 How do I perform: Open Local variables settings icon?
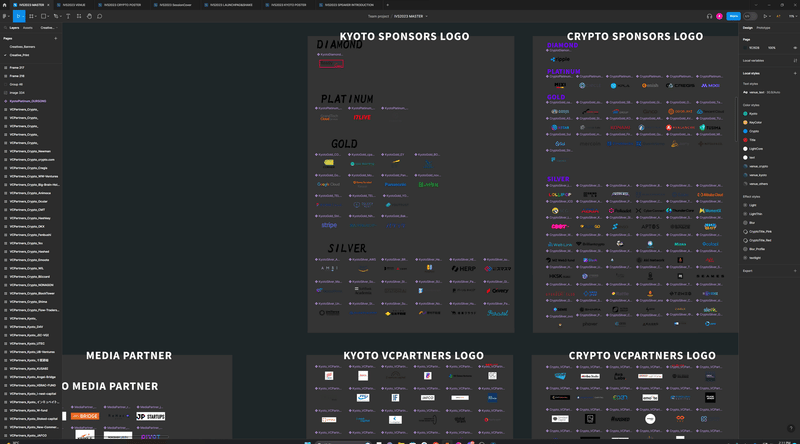pos(795,60)
